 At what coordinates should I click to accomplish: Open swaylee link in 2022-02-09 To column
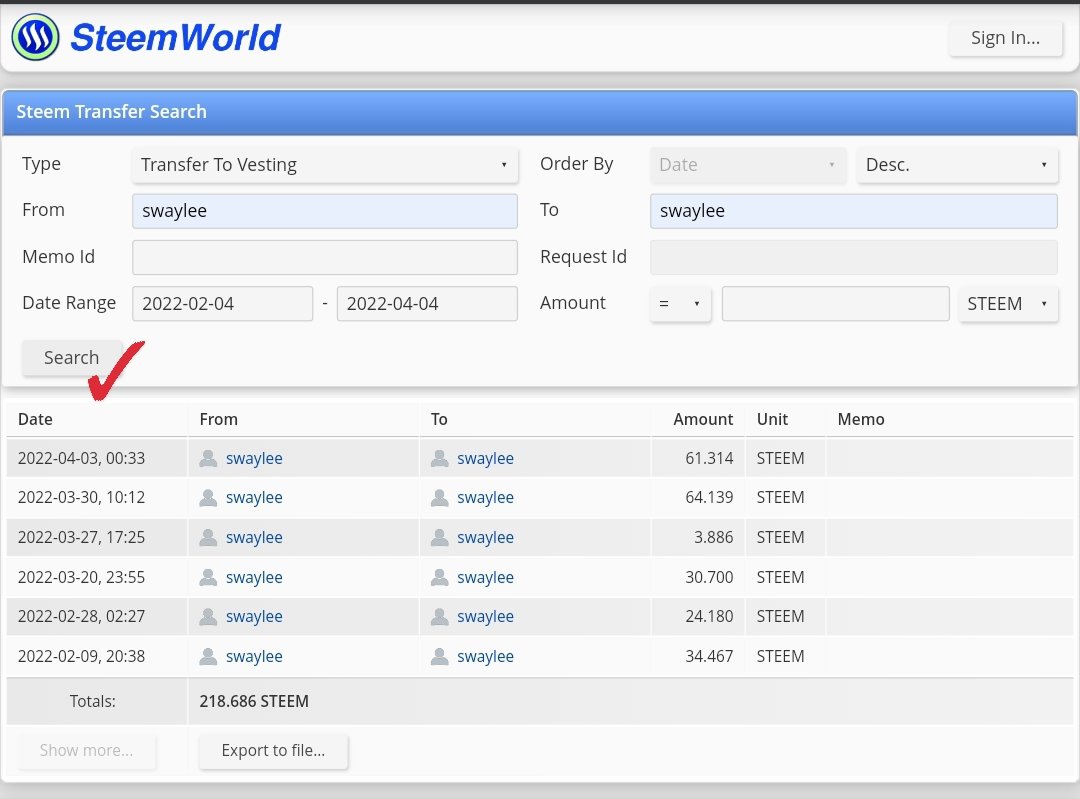click(485, 656)
